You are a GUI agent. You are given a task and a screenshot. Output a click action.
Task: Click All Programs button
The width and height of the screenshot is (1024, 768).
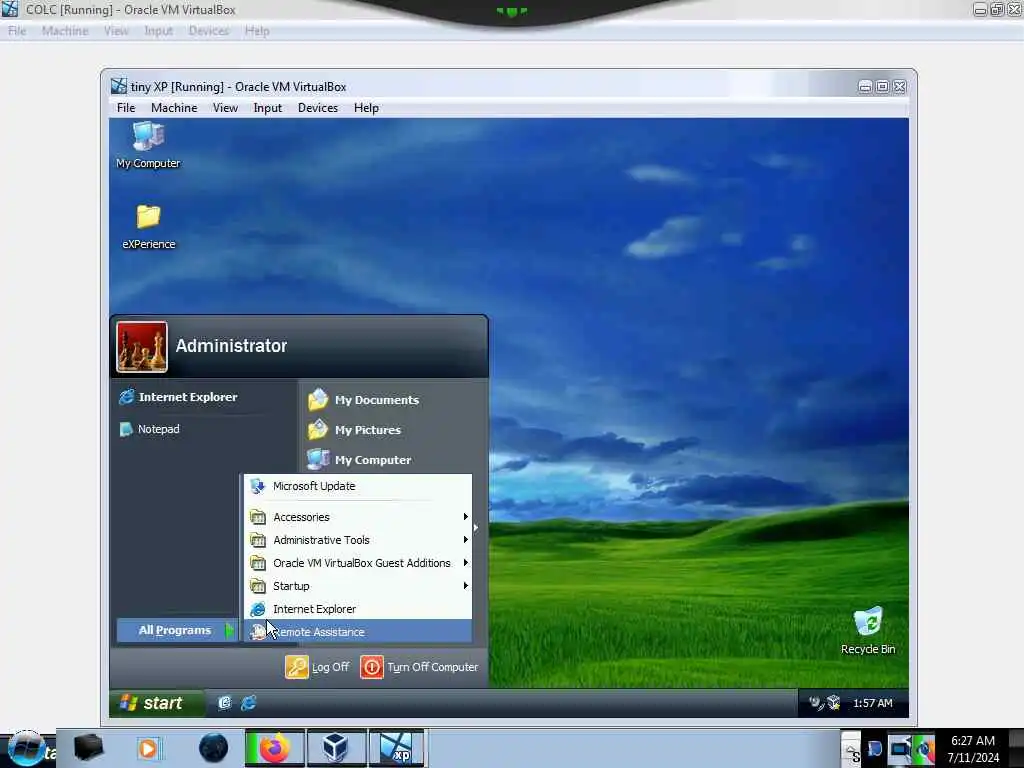click(177, 630)
